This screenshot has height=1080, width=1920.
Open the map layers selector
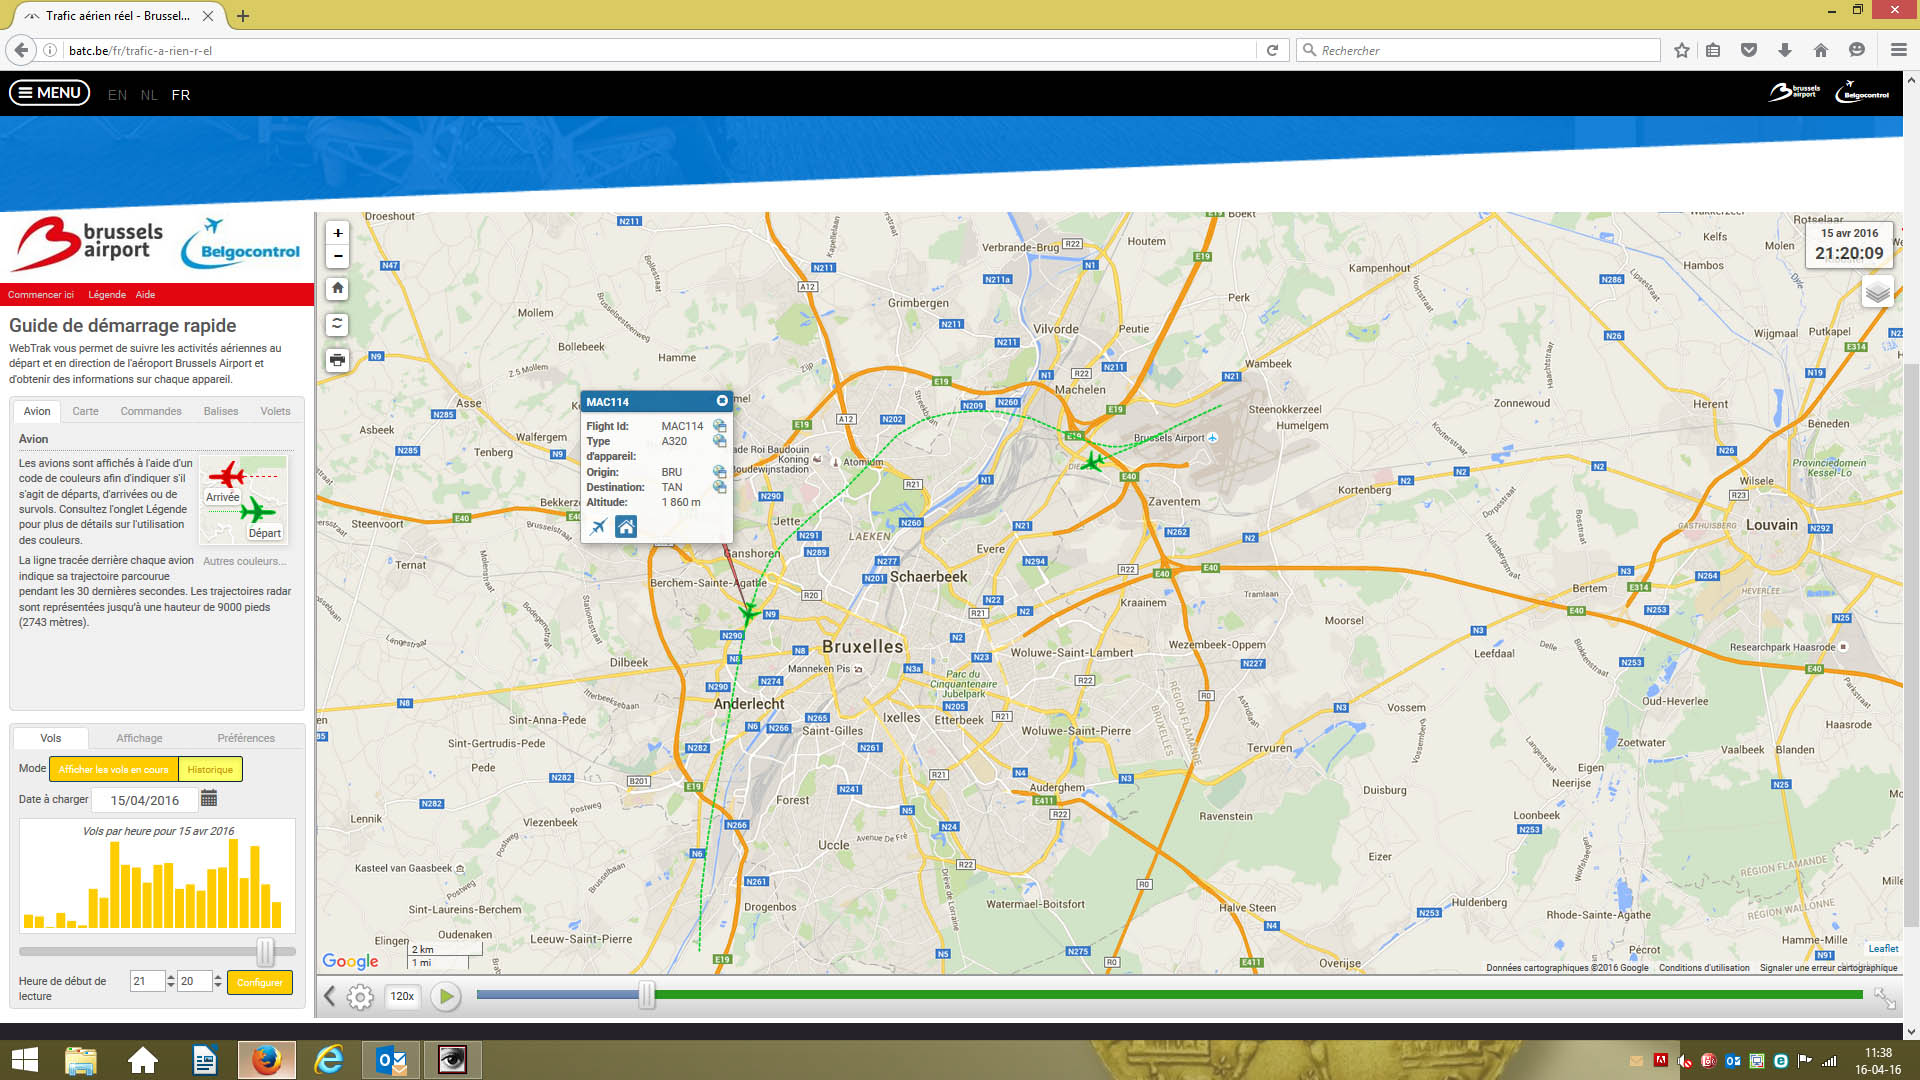pyautogui.click(x=1877, y=292)
